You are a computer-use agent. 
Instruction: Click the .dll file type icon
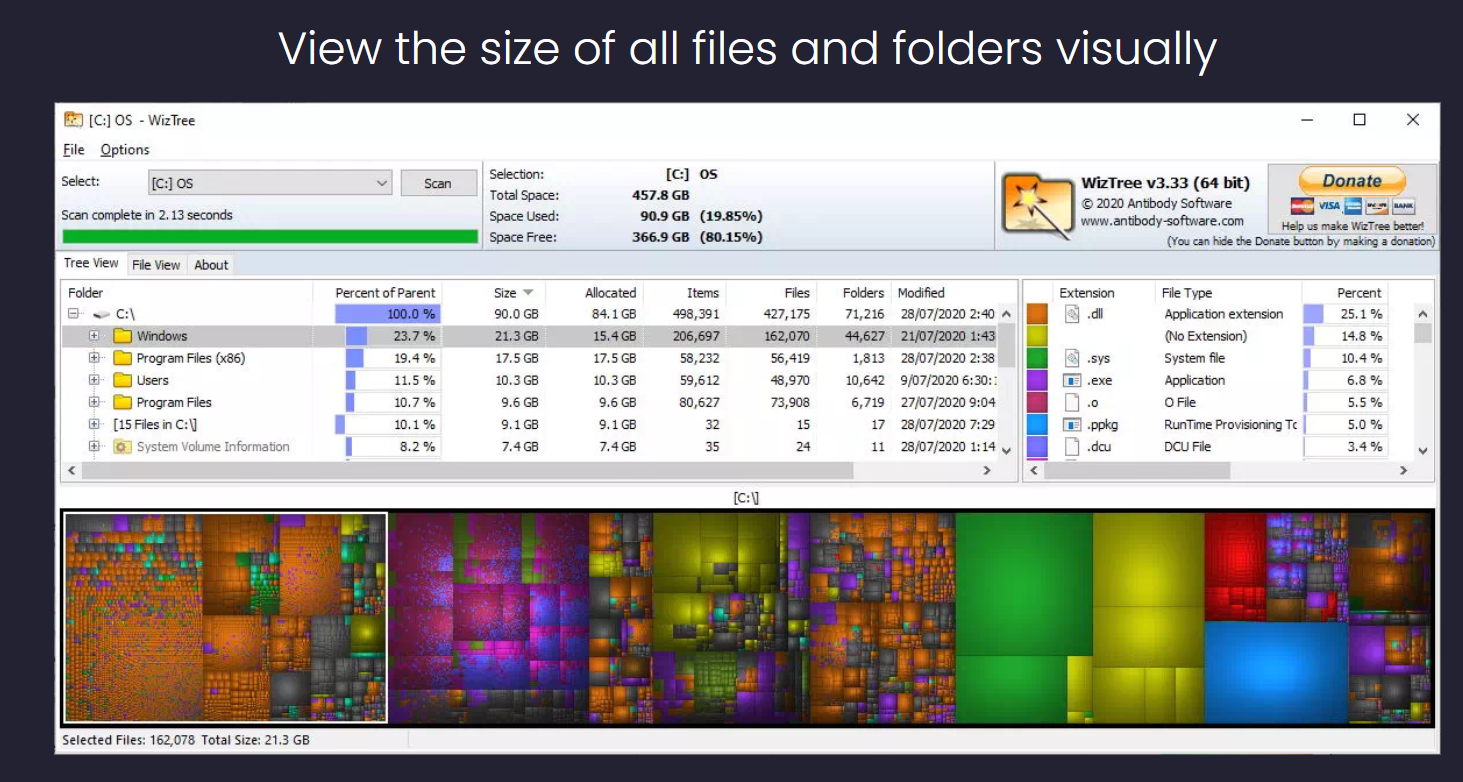(x=1072, y=314)
